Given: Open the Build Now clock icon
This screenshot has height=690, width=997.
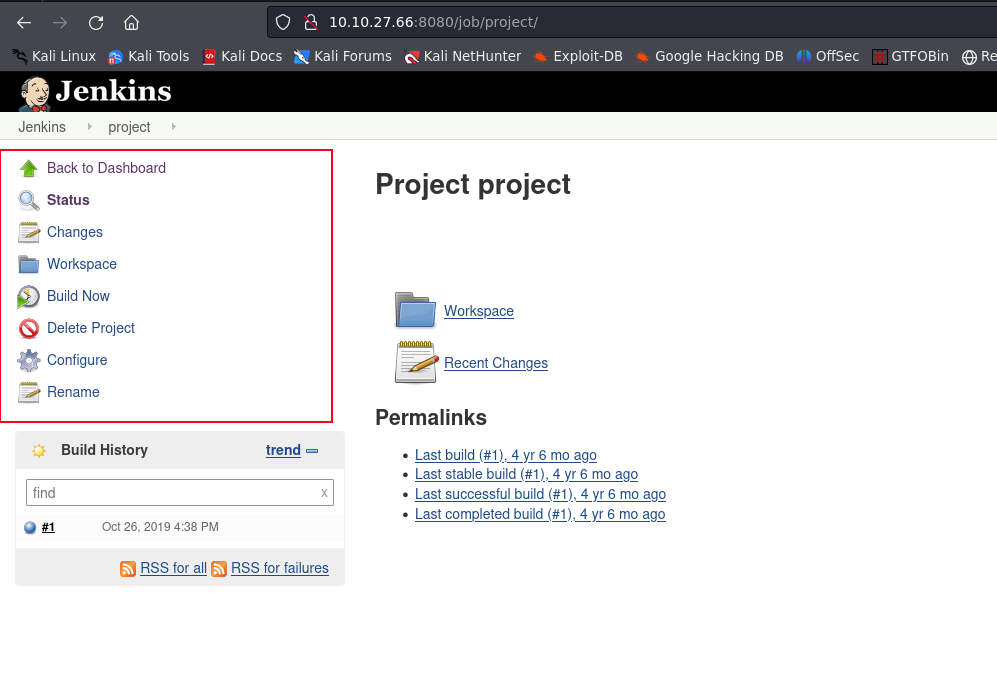Looking at the screenshot, I should tap(28, 296).
